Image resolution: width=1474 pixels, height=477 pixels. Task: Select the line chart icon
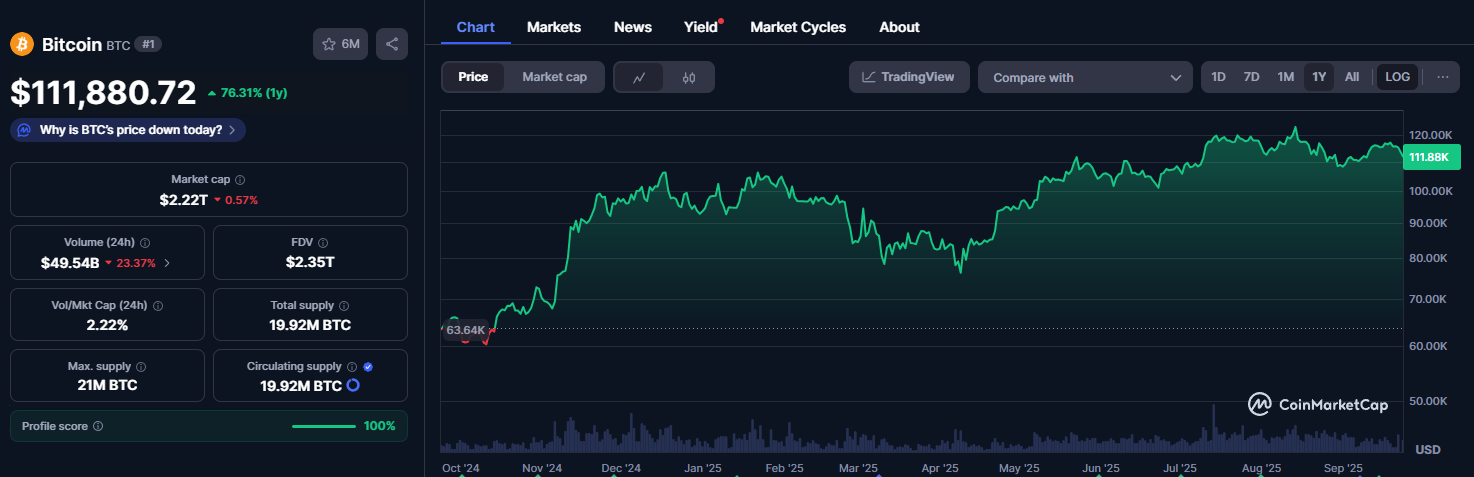(x=639, y=77)
